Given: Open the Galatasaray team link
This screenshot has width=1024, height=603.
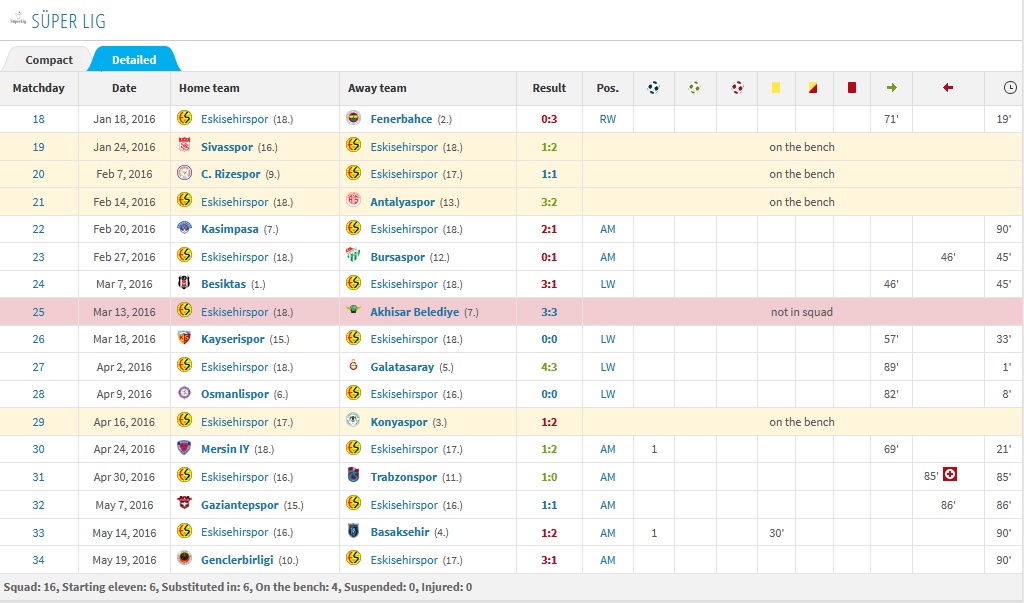Looking at the screenshot, I should coord(402,367).
